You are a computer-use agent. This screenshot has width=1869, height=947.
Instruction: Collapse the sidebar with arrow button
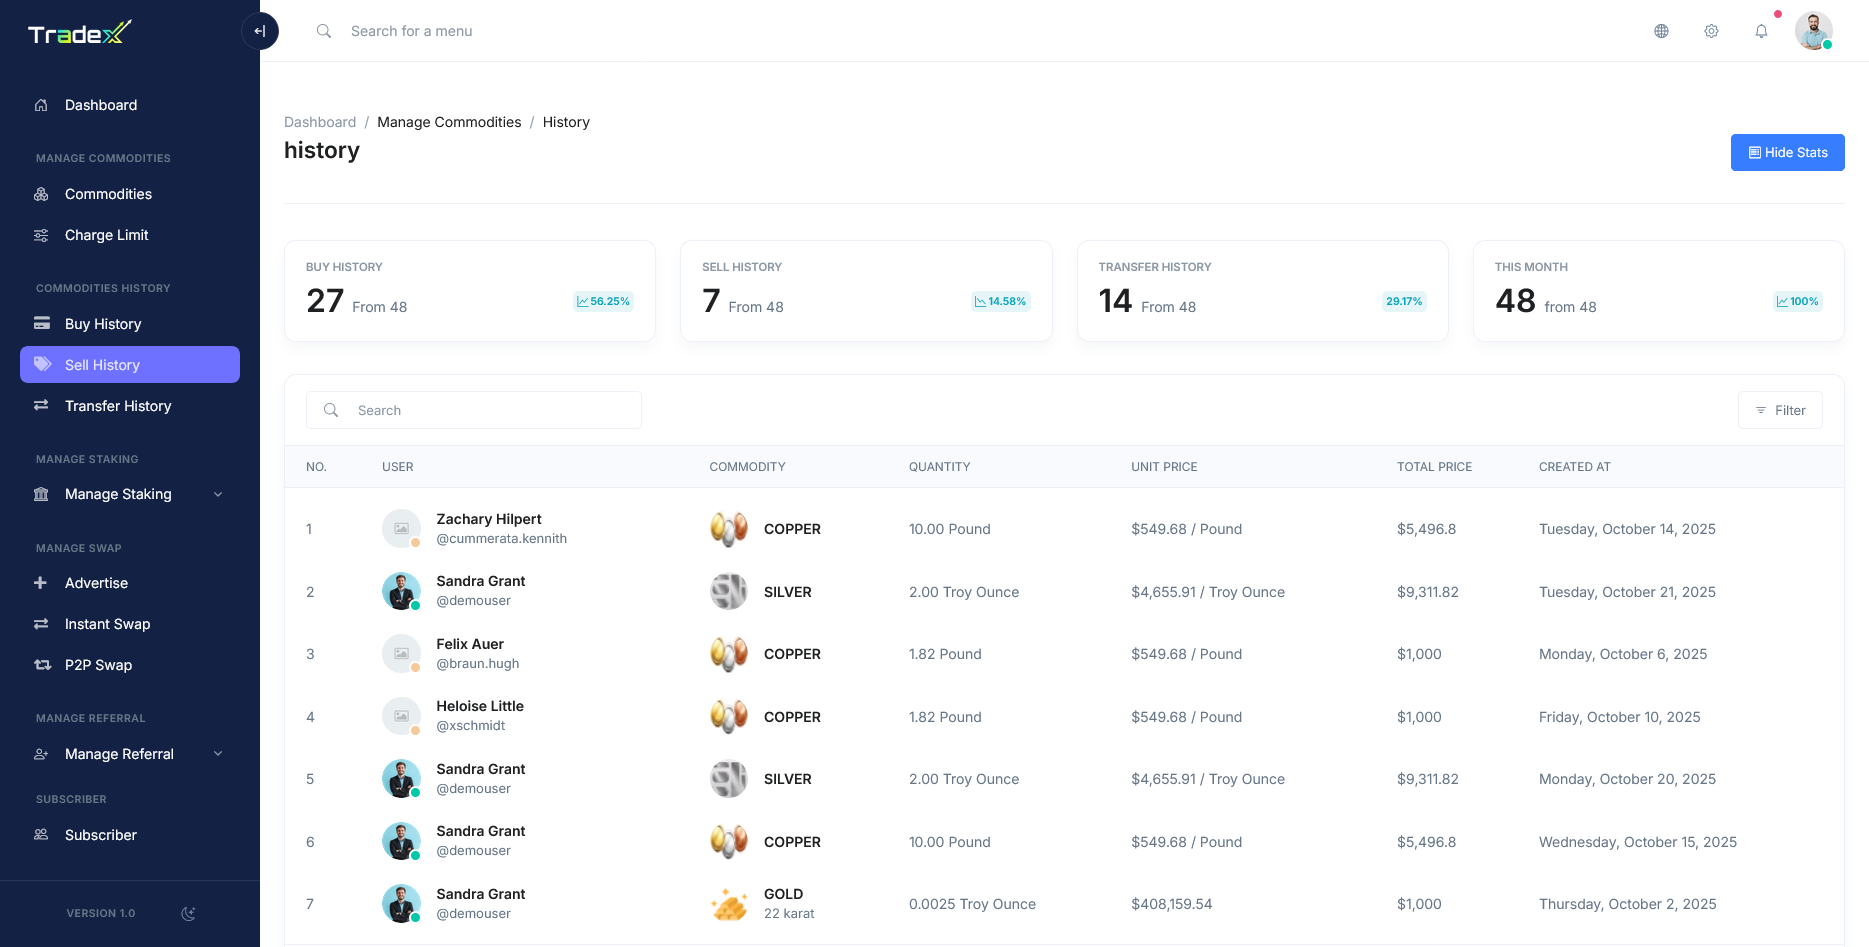click(260, 31)
